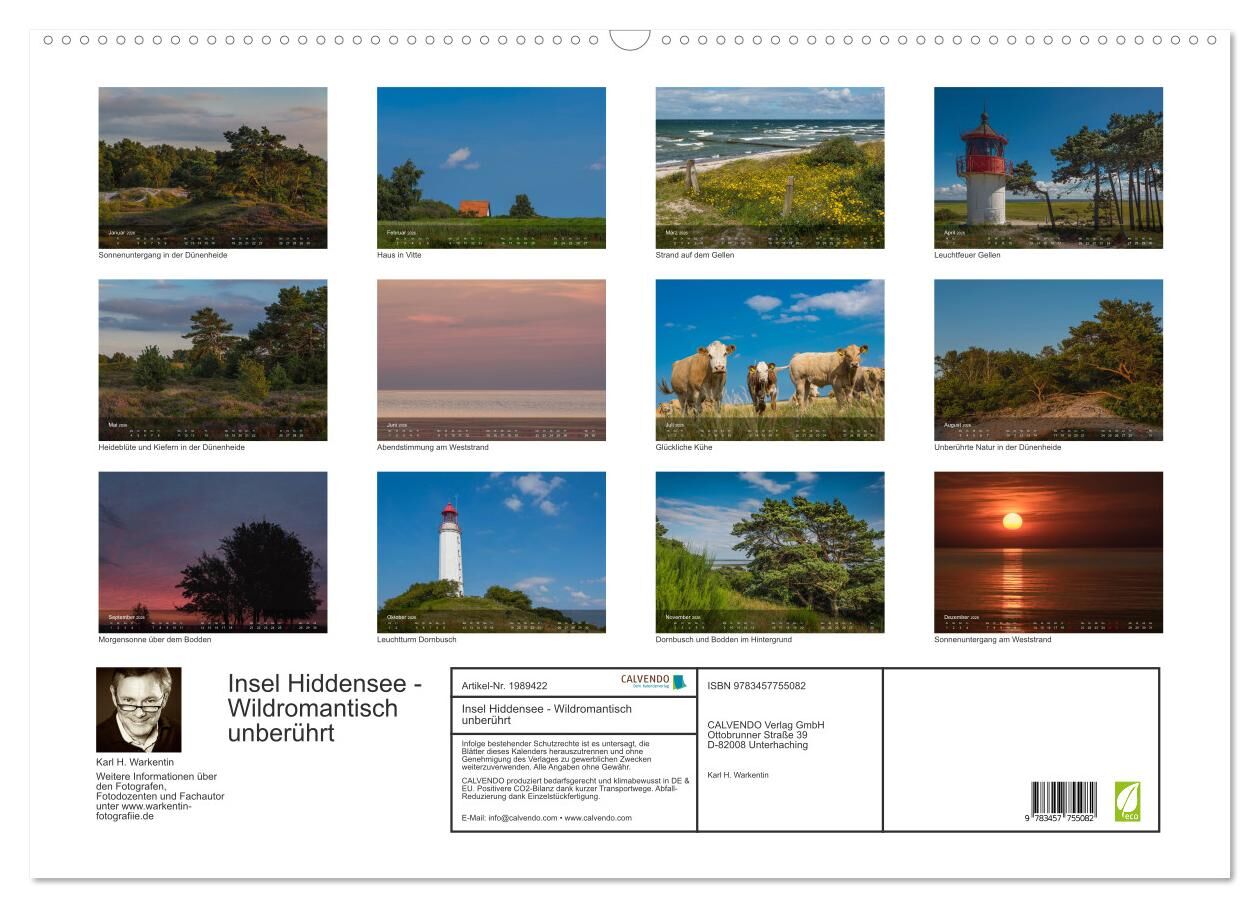Open the Leuchtfeuer Gellen lighthouse photo
Viewport: 1260px width, 908px height.
click(1048, 167)
